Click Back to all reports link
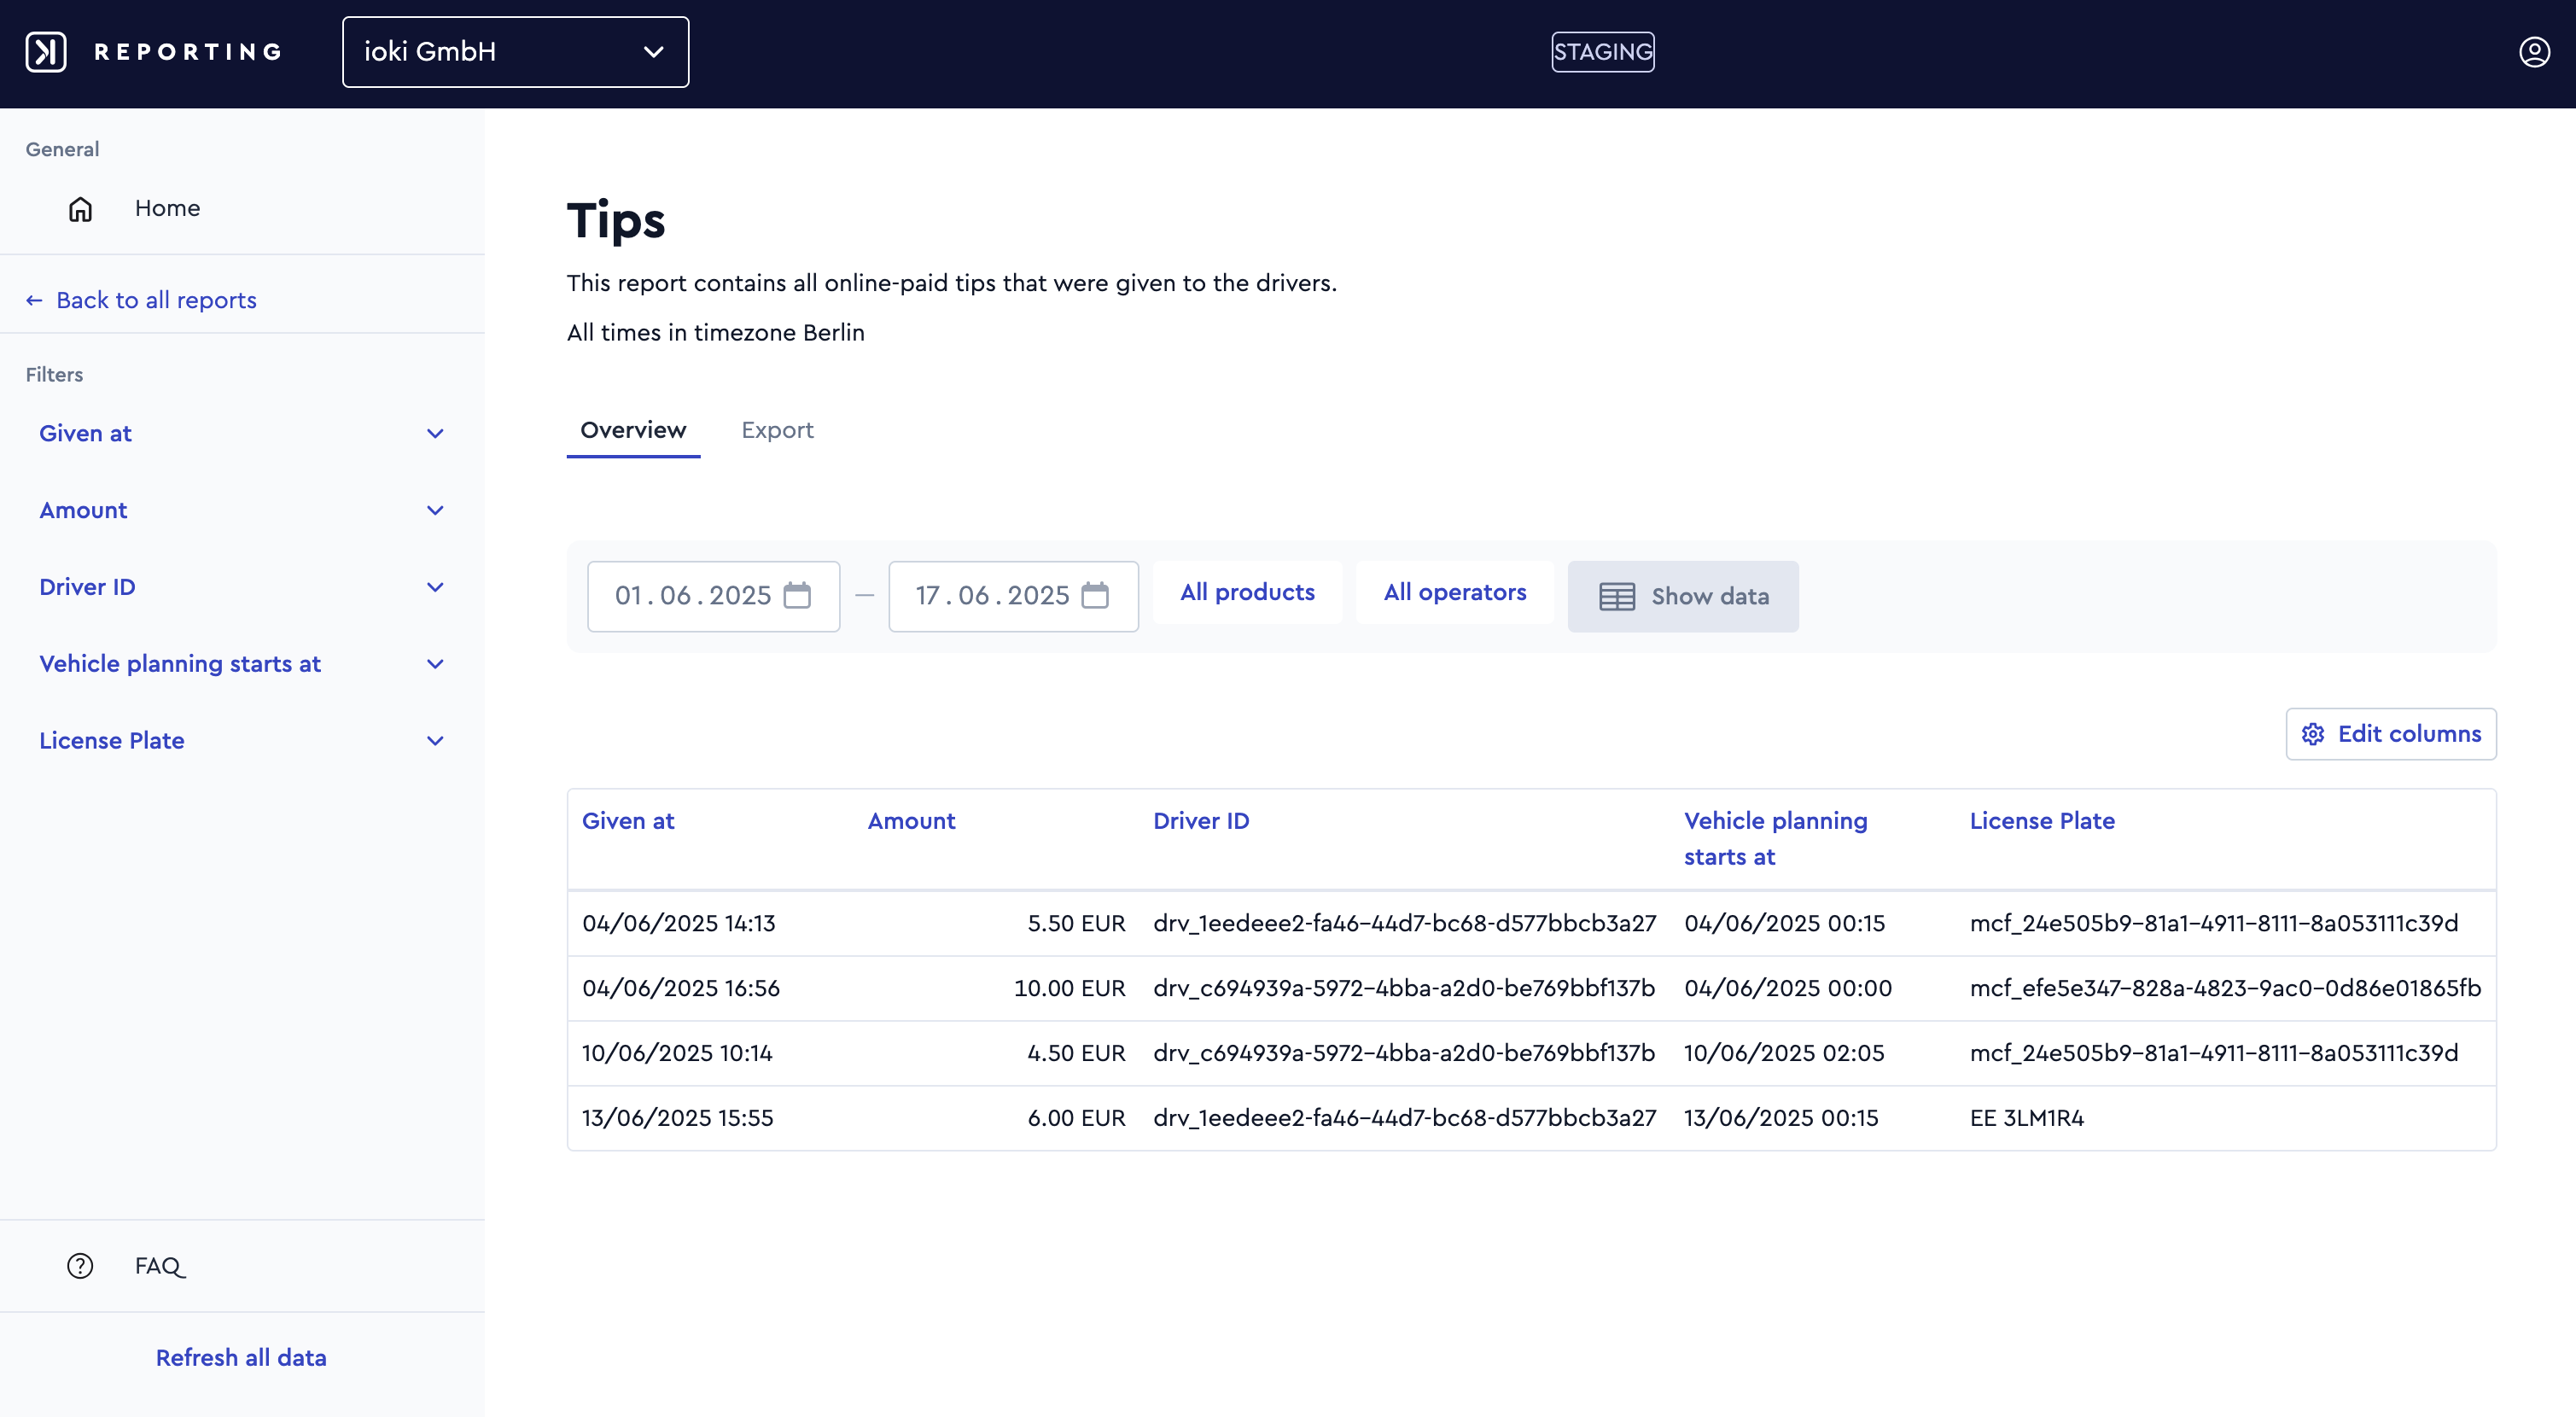This screenshot has height=1417, width=2576. (x=156, y=300)
